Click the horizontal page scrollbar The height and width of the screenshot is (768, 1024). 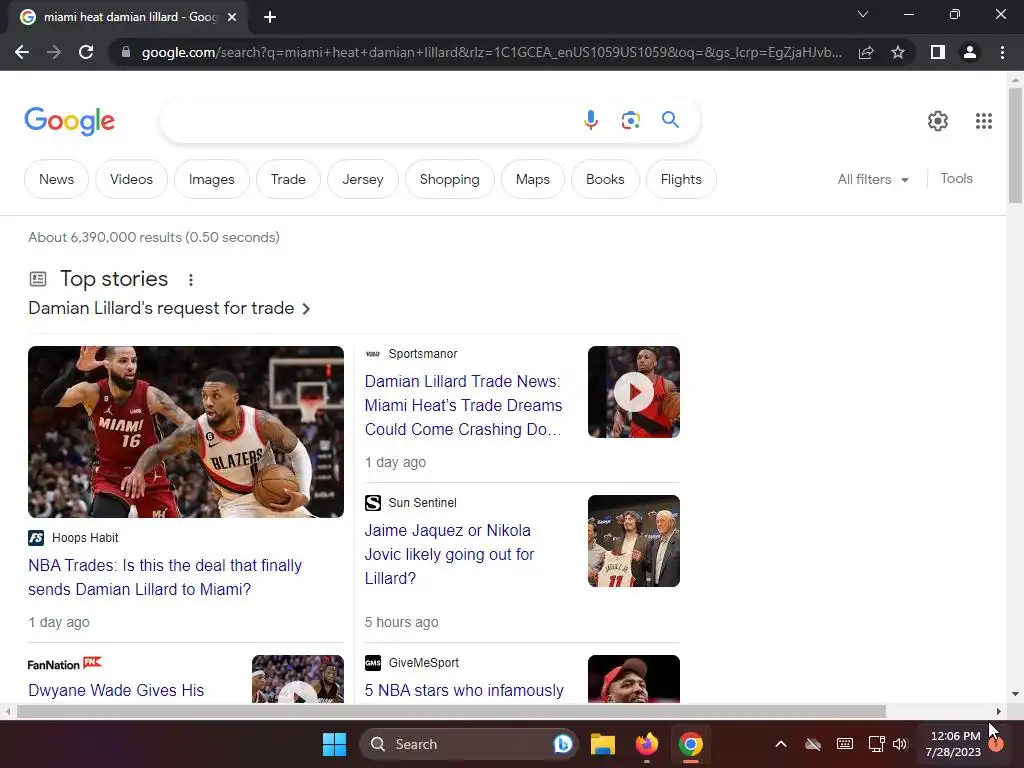451,711
